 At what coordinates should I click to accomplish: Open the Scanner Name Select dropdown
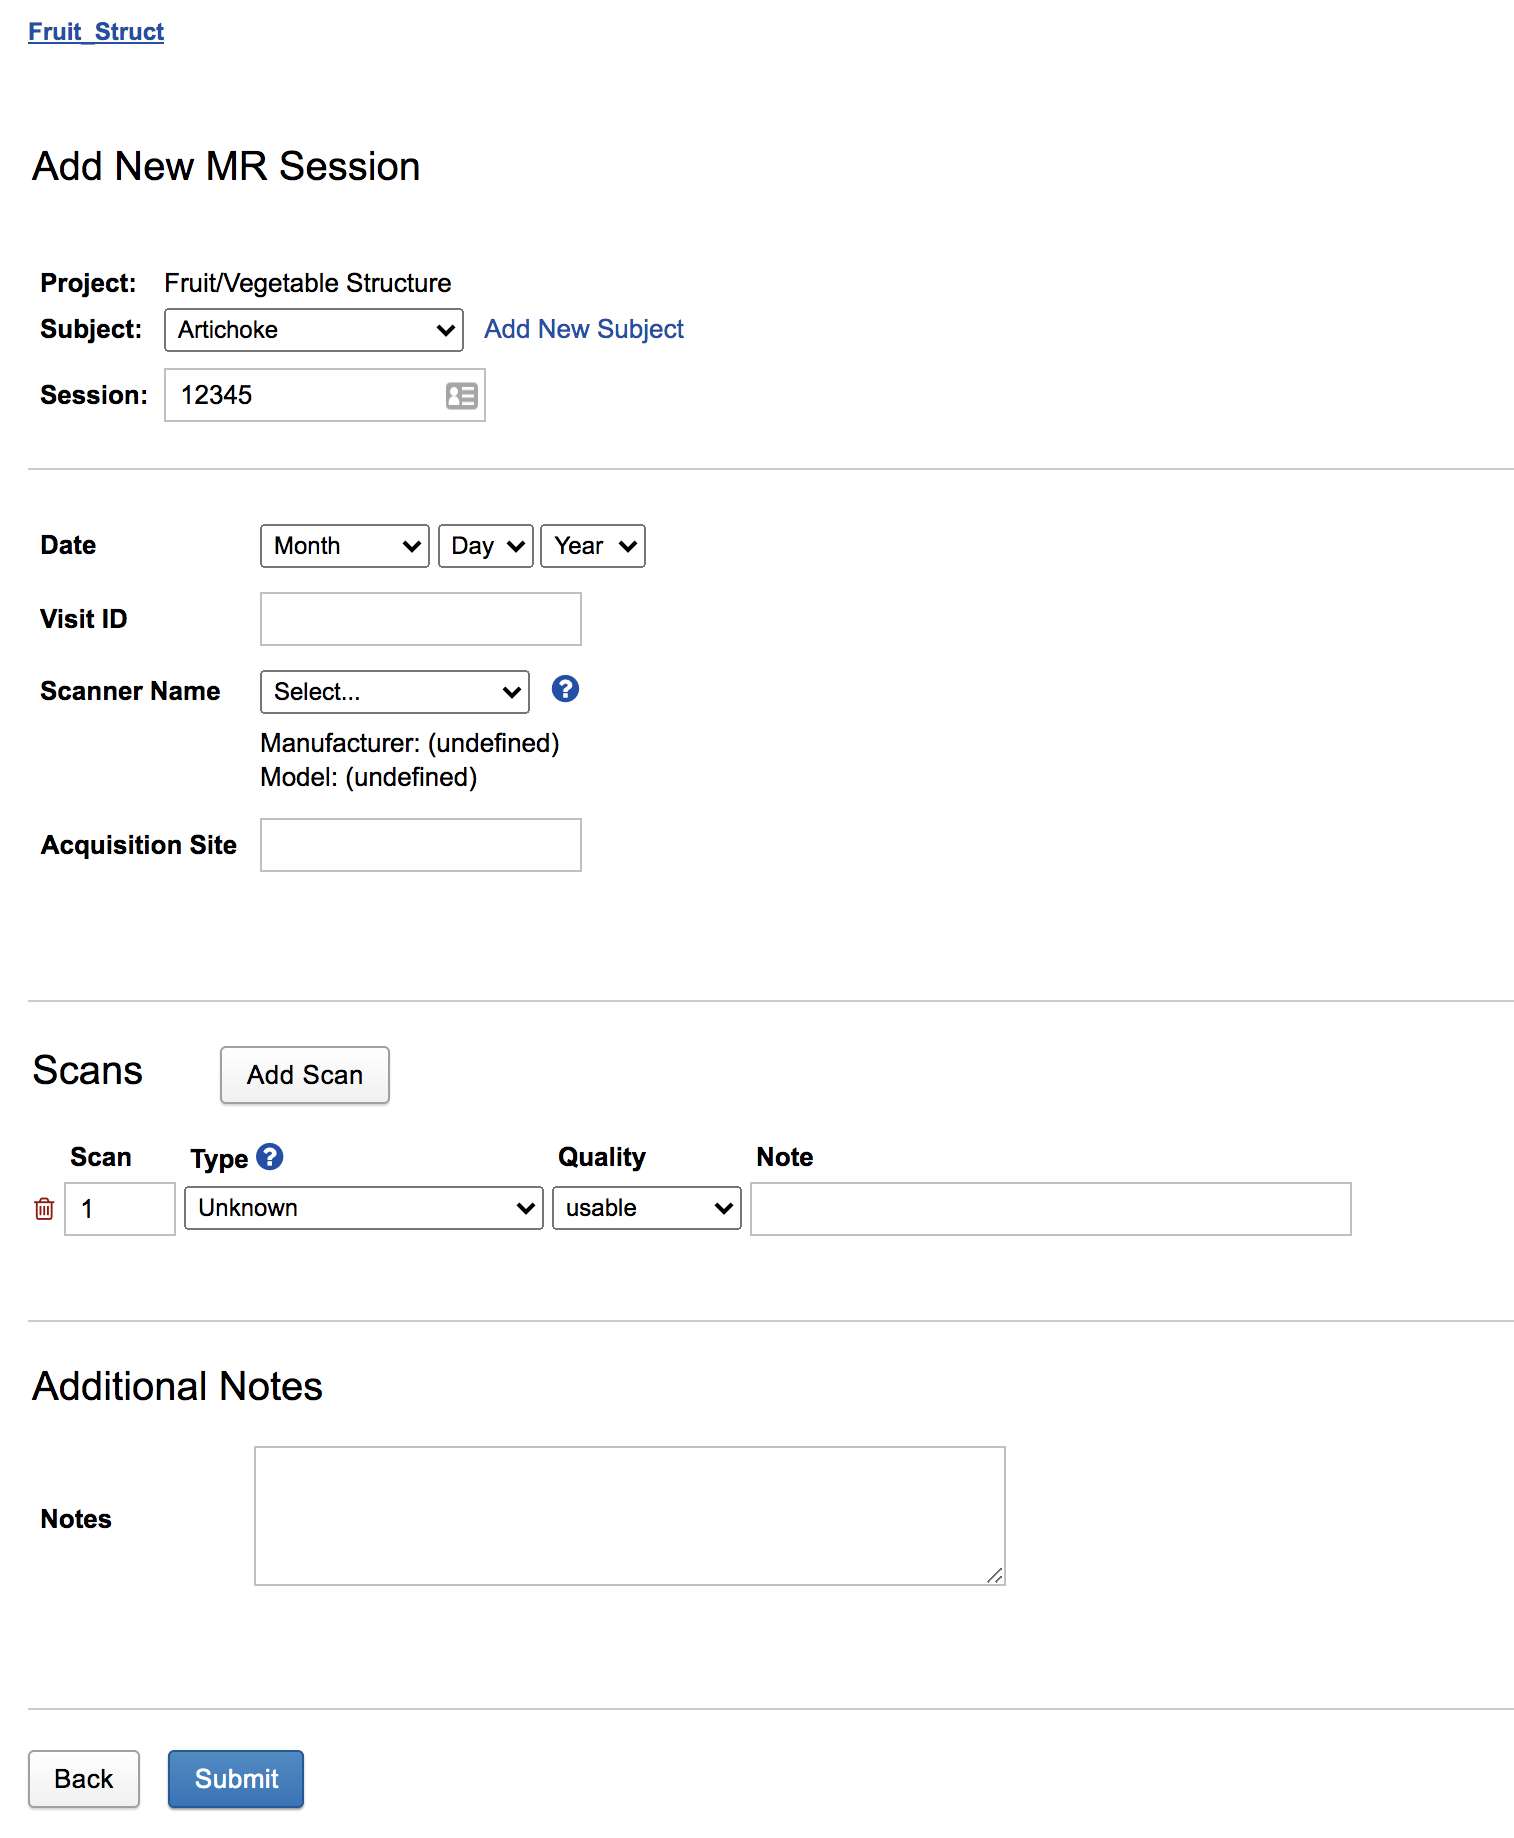tap(394, 692)
